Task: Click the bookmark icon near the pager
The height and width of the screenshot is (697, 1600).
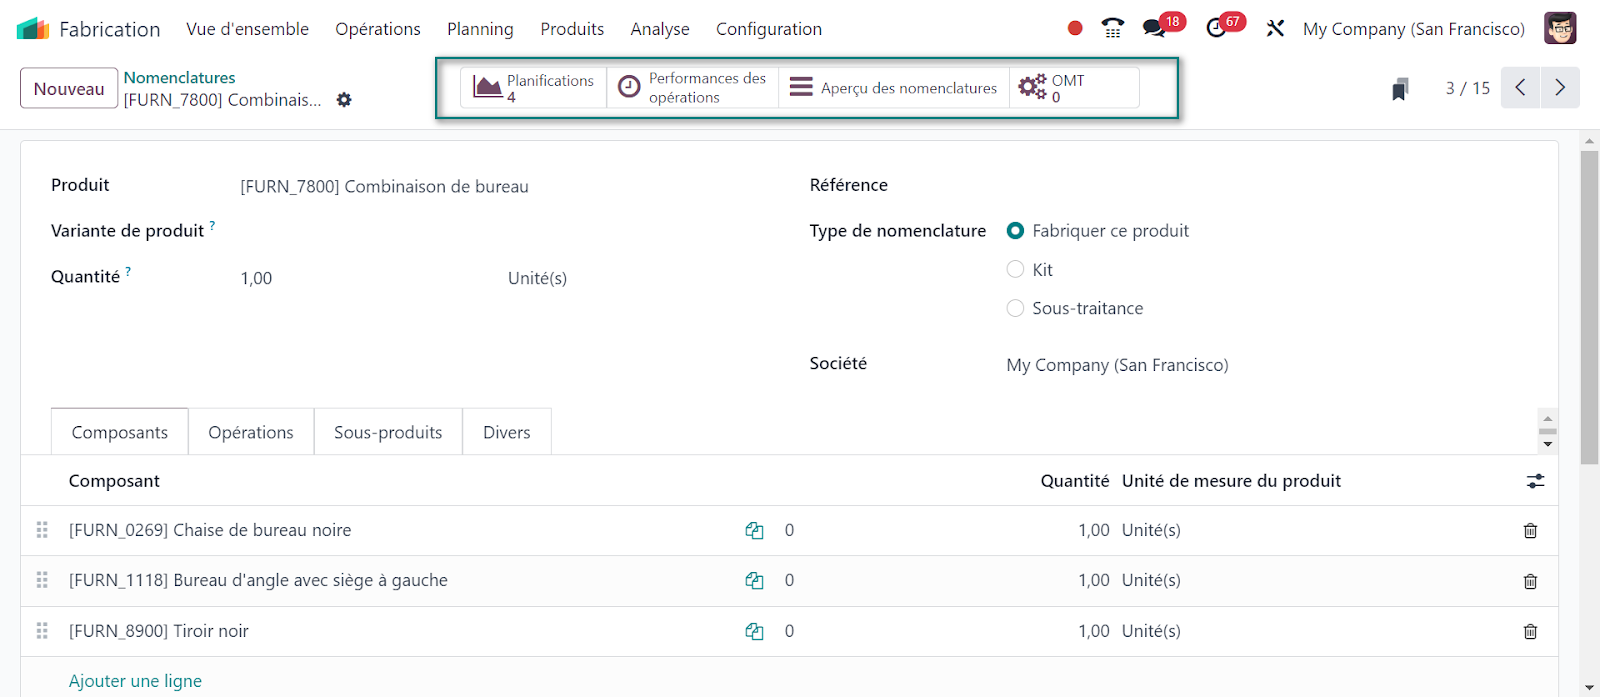Action: tap(1400, 89)
